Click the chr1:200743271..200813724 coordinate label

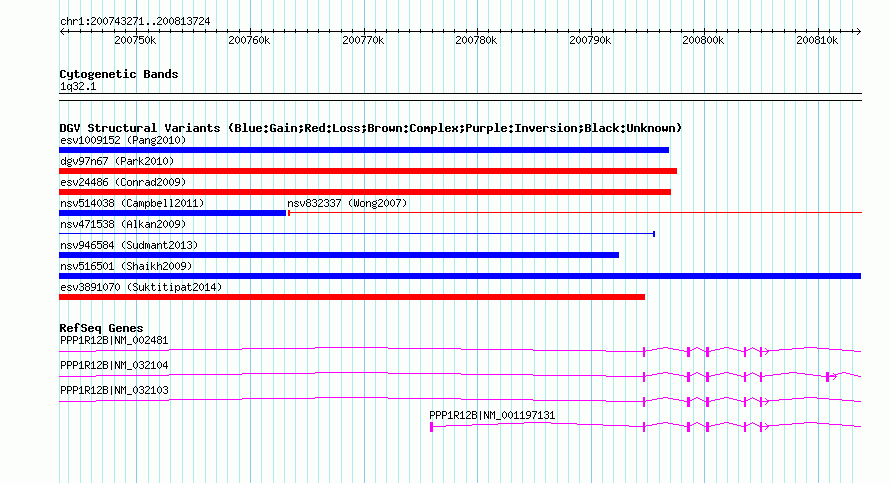click(x=135, y=22)
